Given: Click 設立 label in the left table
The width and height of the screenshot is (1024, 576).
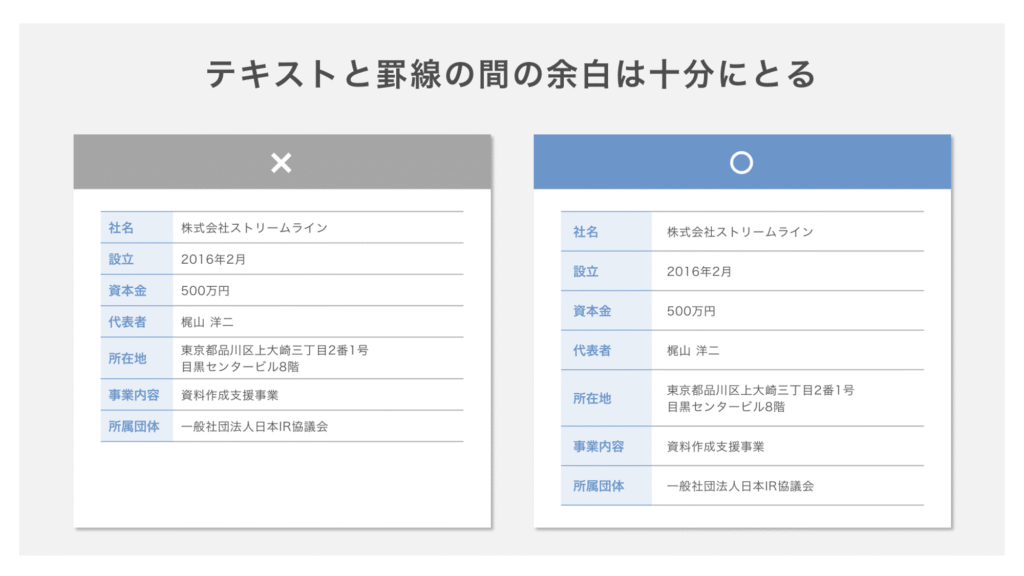Looking at the screenshot, I should coord(121,259).
